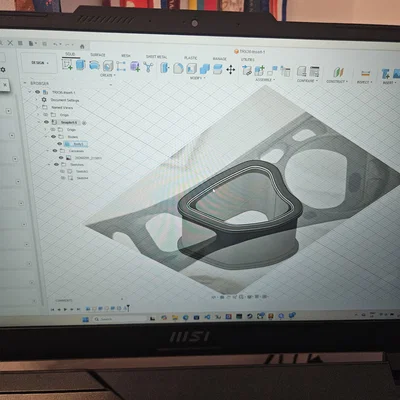The width and height of the screenshot is (400, 400).
Task: Open the data panel grid icon
Action: pos(20,43)
